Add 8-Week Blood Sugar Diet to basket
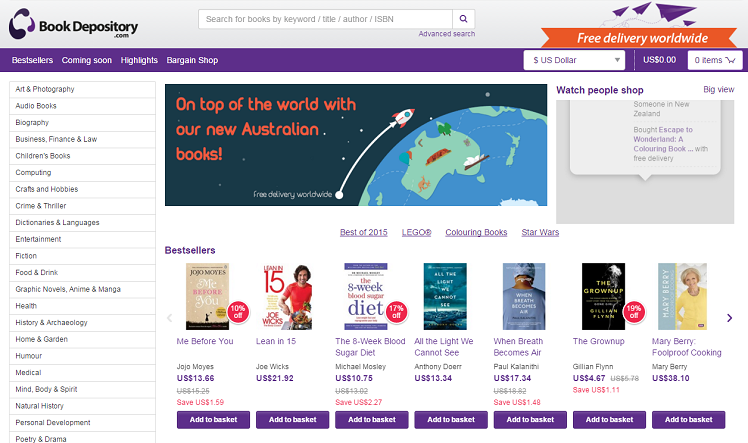This screenshot has width=748, height=443. (372, 420)
